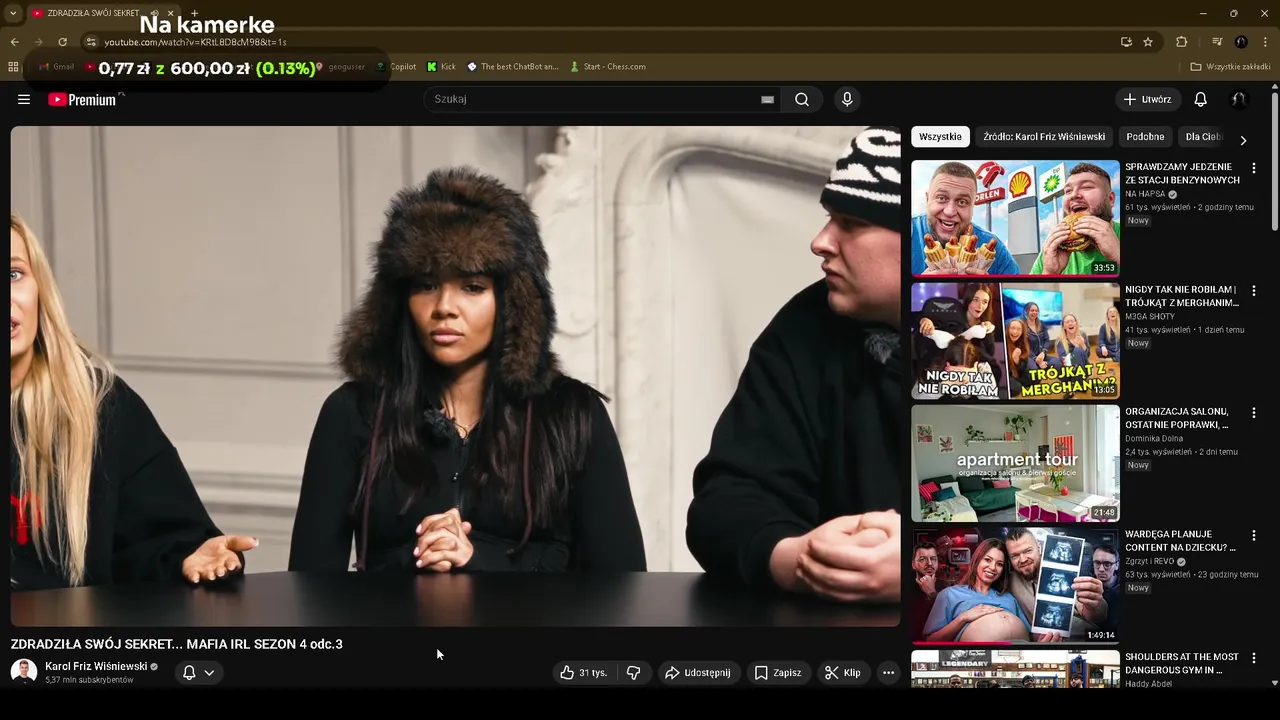The image size is (1280, 720).
Task: Go to the YouTube Premium home logo
Action: click(x=82, y=99)
